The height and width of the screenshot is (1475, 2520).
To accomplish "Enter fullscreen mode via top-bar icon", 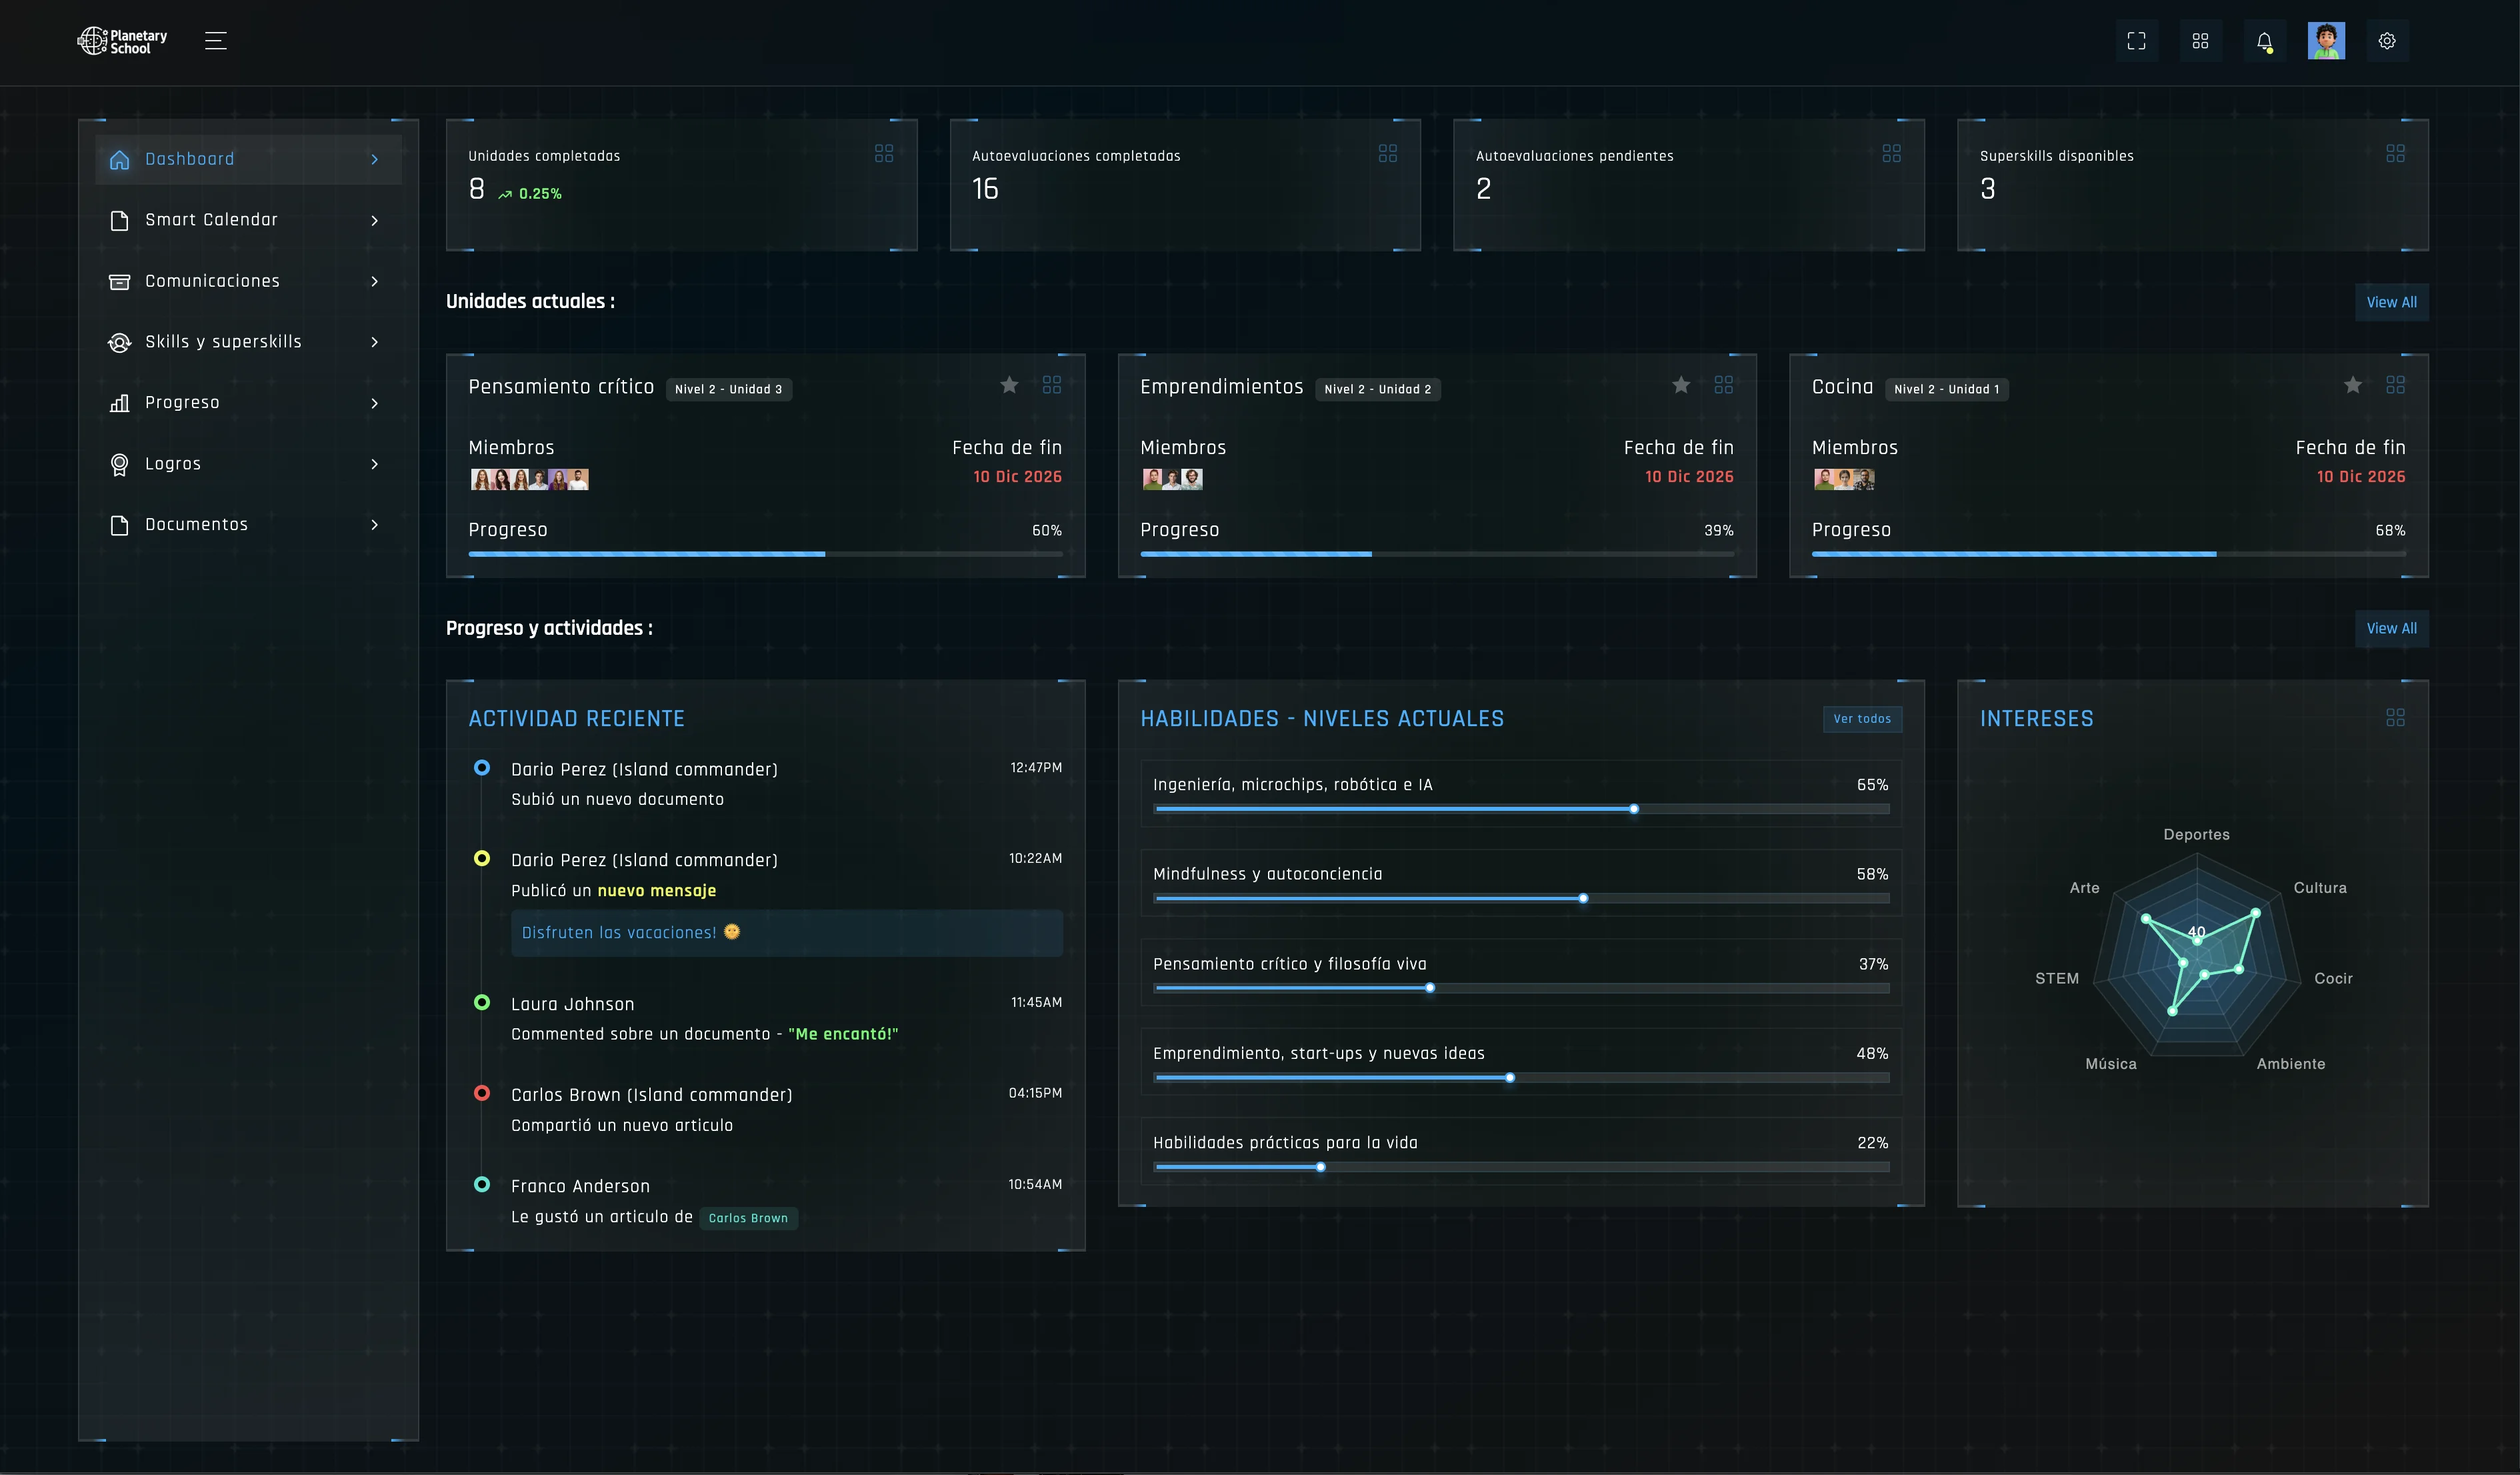I will (x=2136, y=41).
